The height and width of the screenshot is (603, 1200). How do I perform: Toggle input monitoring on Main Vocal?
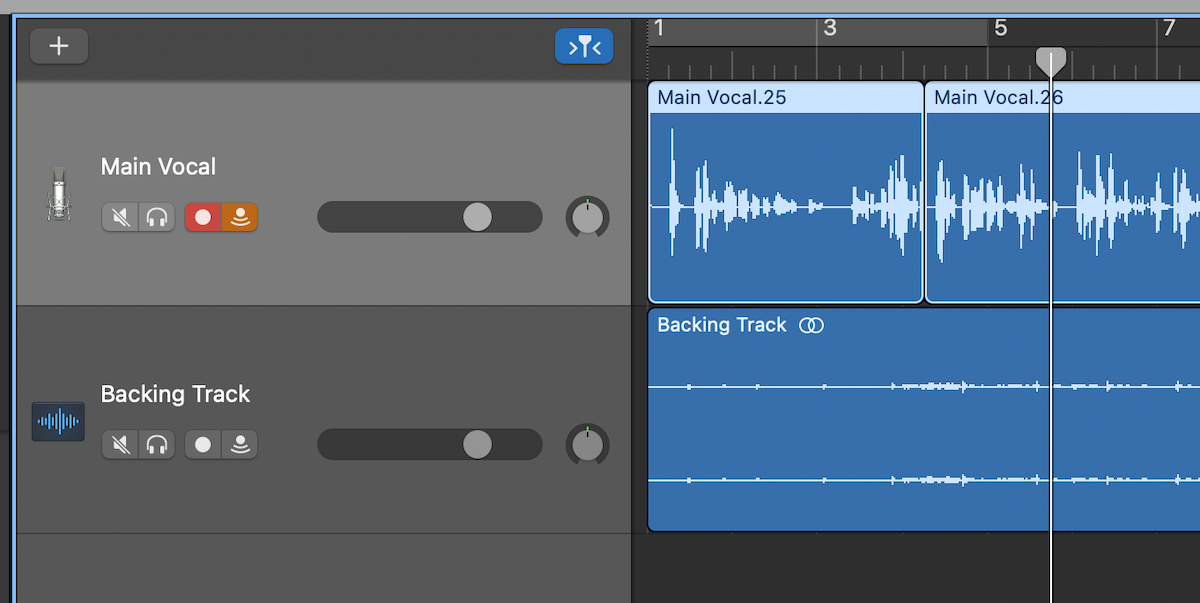point(240,217)
